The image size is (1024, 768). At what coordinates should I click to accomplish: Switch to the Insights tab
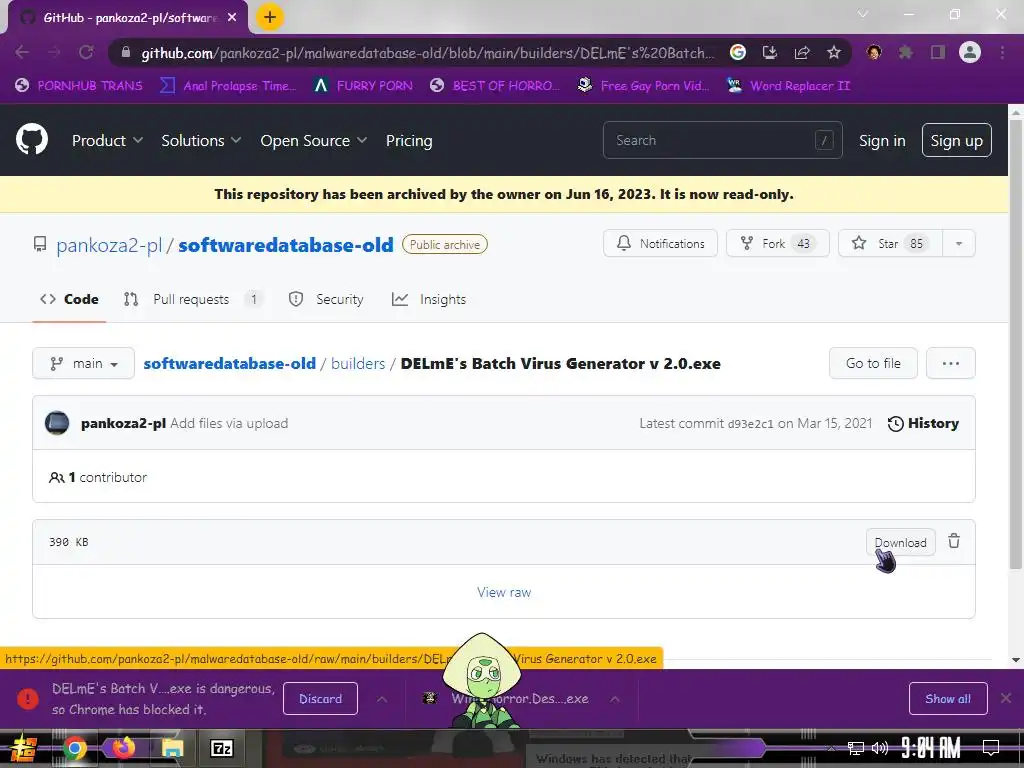tap(429, 299)
